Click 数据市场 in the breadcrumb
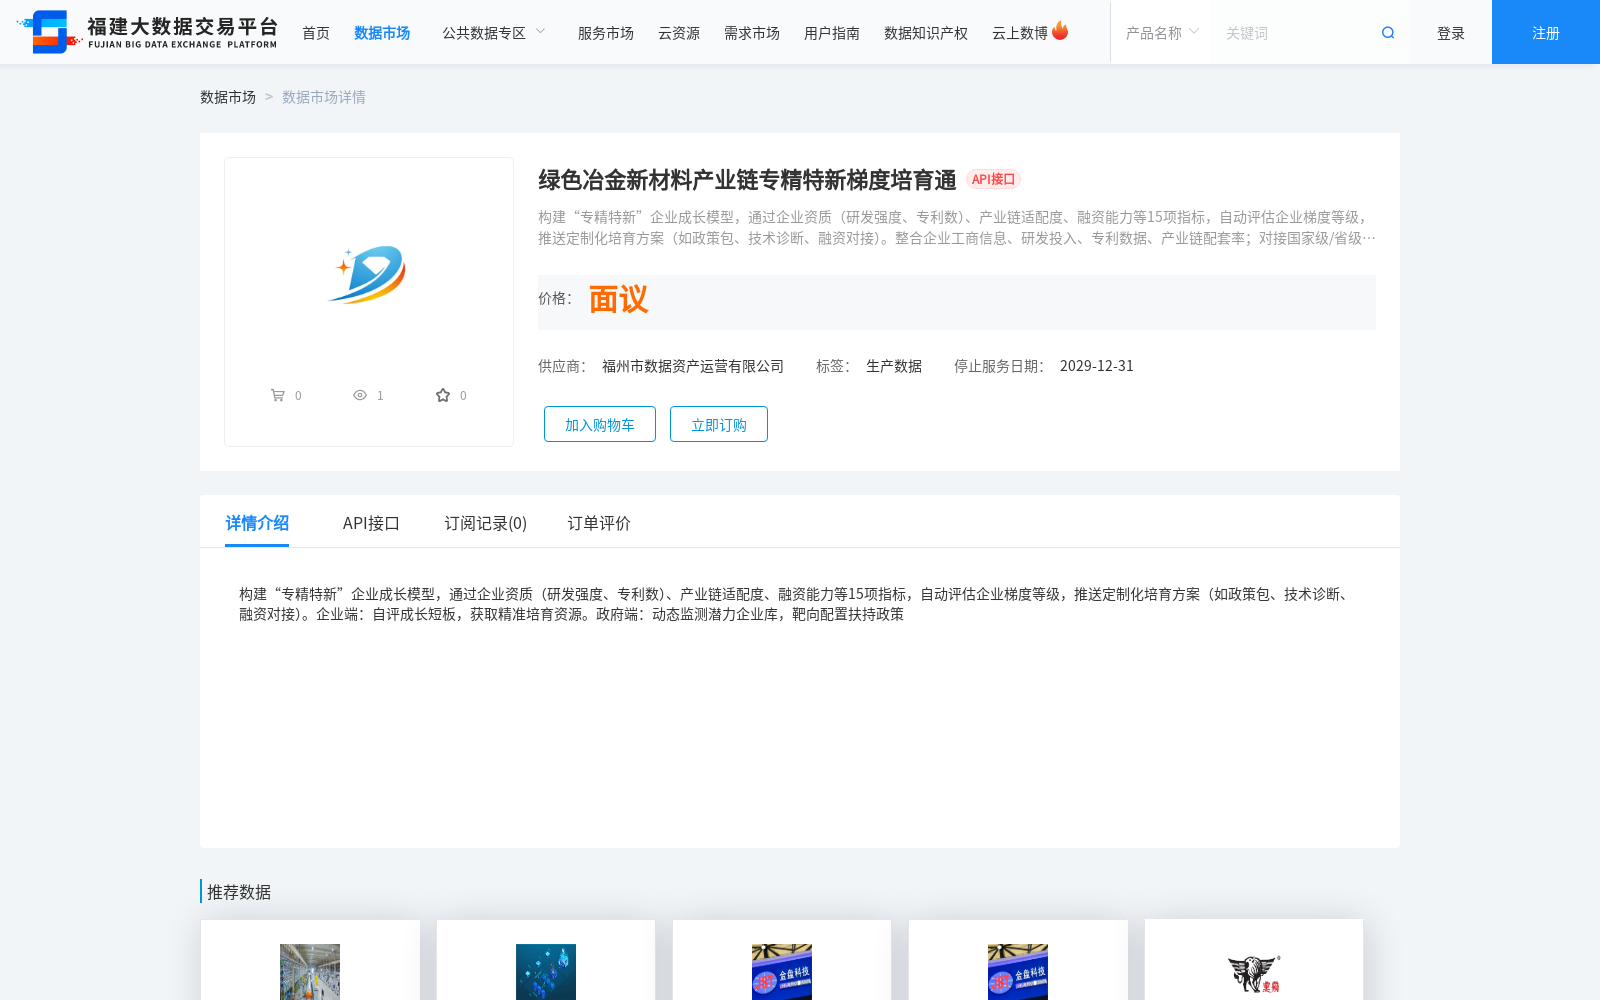Image resolution: width=1600 pixels, height=1000 pixels. pos(228,97)
